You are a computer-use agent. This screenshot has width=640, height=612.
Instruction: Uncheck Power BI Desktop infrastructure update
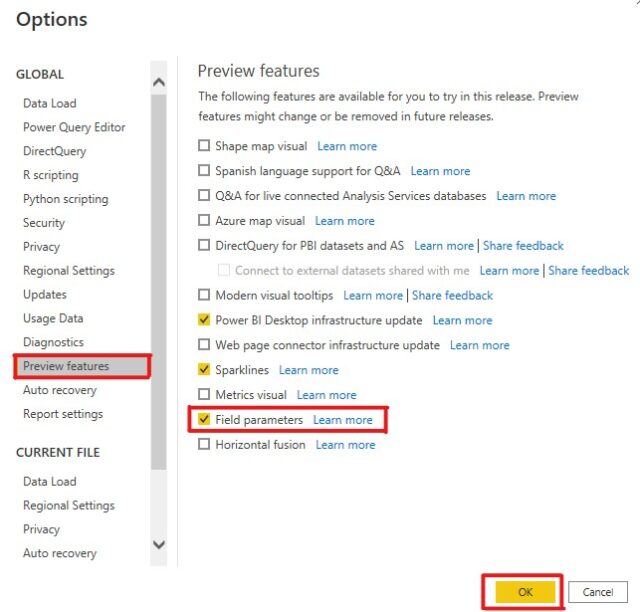click(204, 319)
